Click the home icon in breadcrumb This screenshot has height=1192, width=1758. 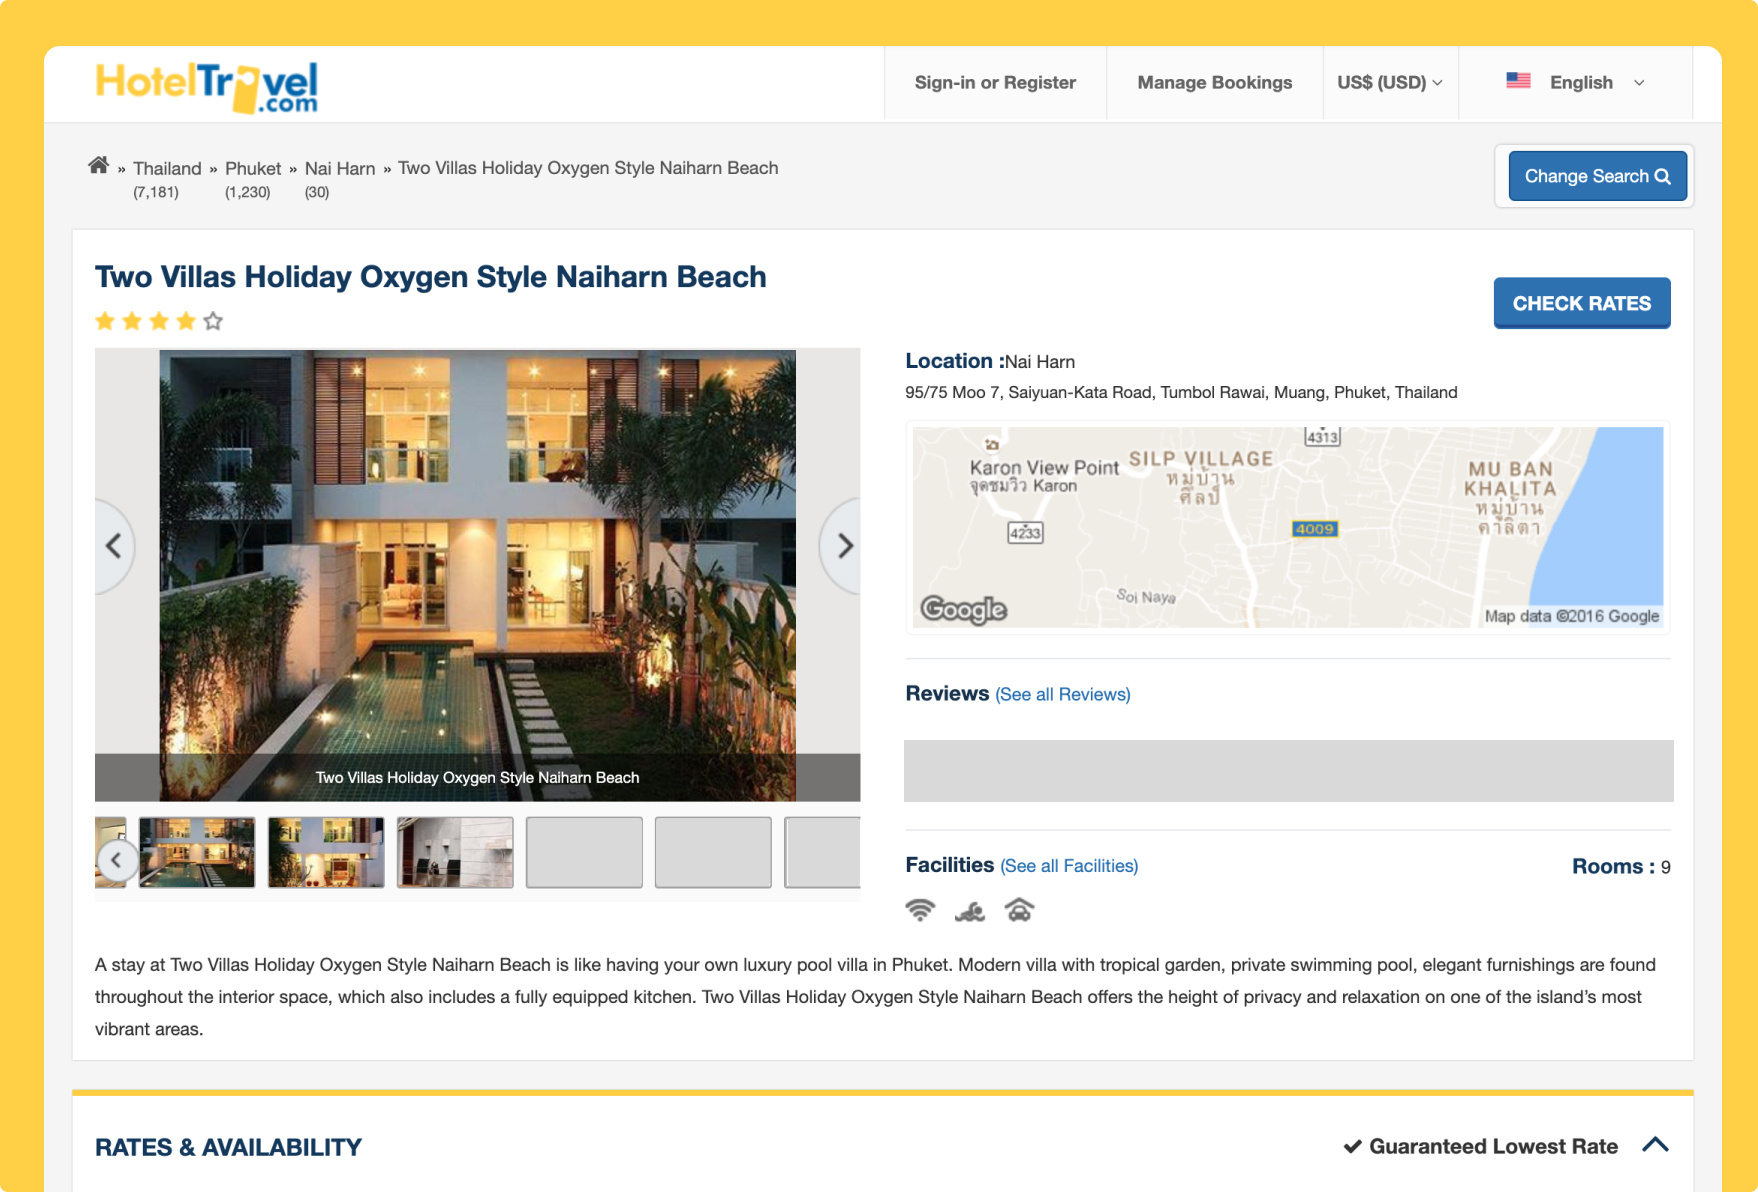point(98,166)
